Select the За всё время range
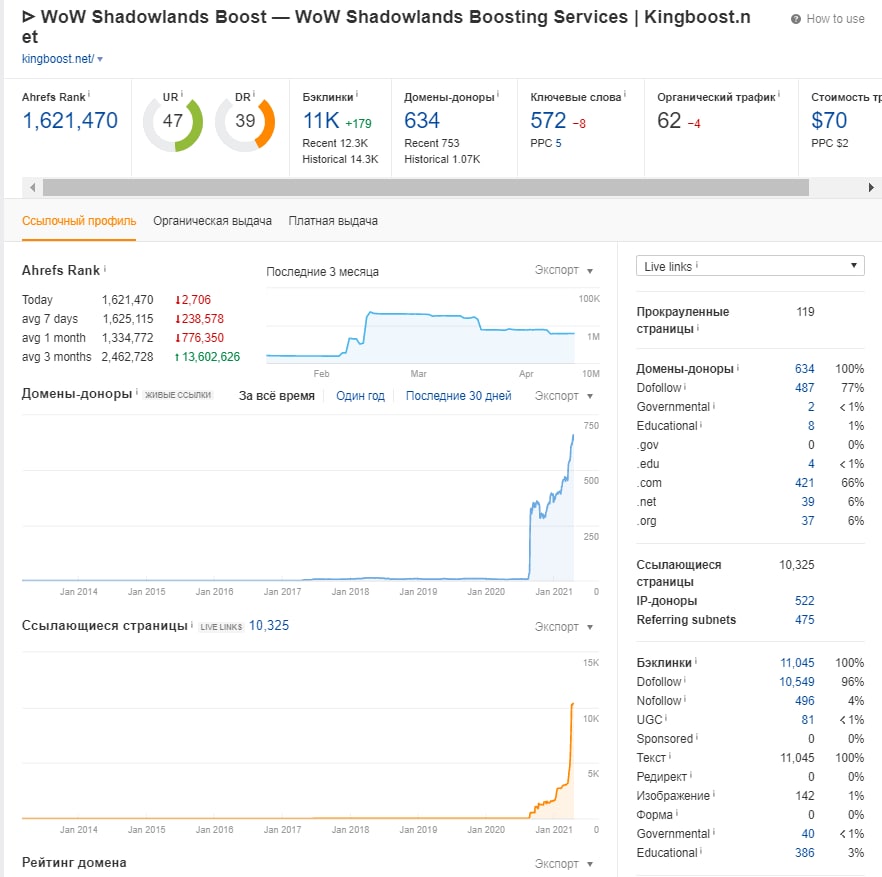Screen dimensions: 882x877 coord(277,396)
